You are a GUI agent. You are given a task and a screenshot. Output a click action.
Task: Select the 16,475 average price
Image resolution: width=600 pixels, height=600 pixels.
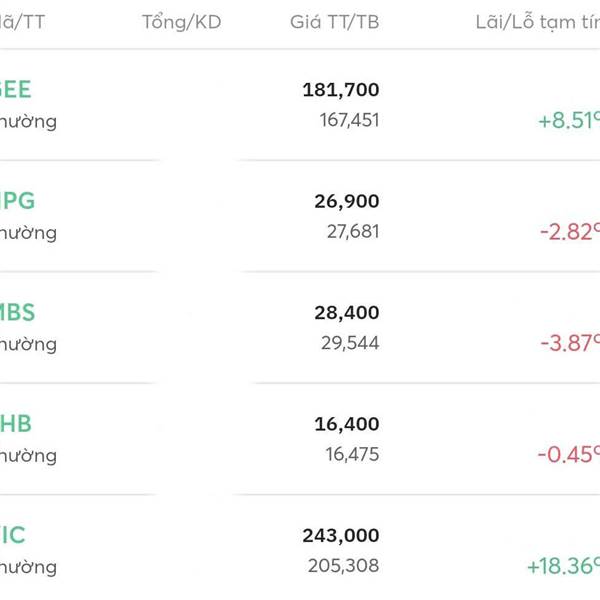pos(352,455)
